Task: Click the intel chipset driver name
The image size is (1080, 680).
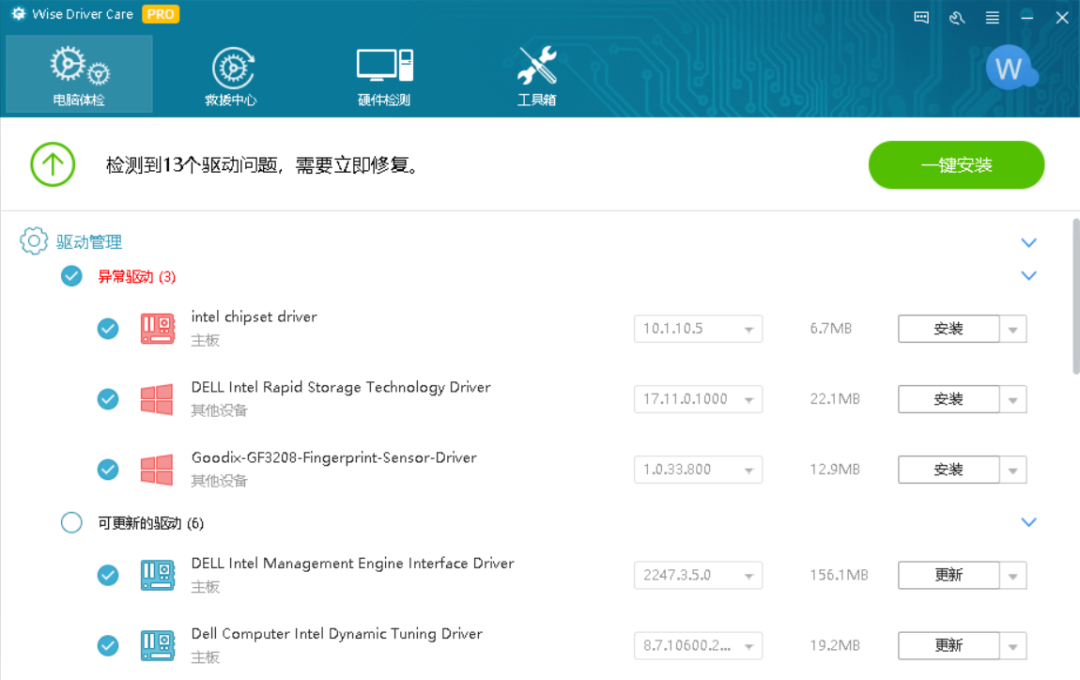Action: [x=253, y=317]
